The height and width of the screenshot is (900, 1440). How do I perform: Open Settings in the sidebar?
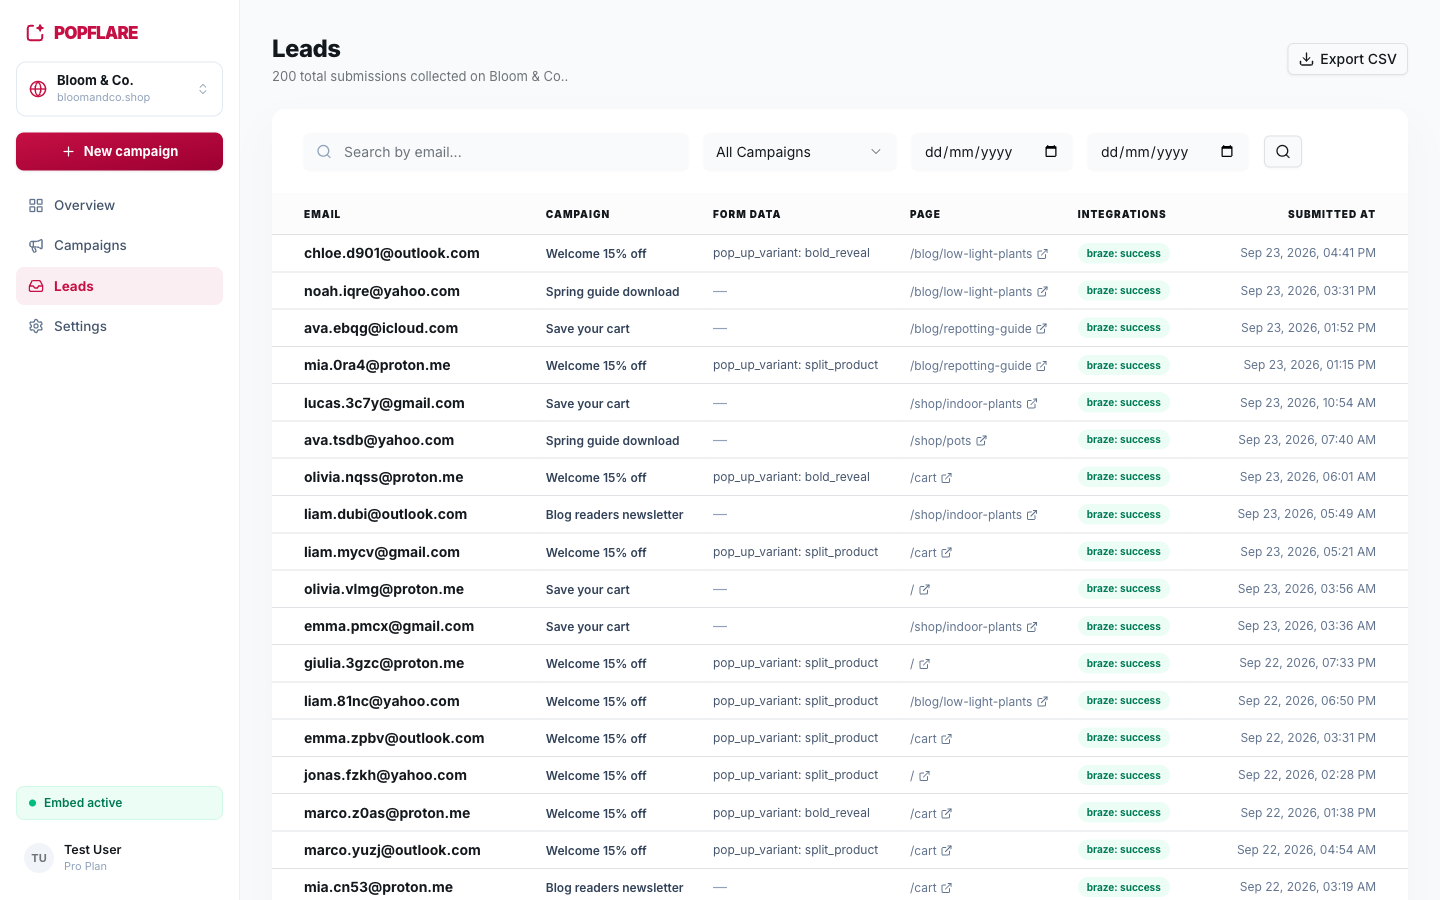[119, 326]
